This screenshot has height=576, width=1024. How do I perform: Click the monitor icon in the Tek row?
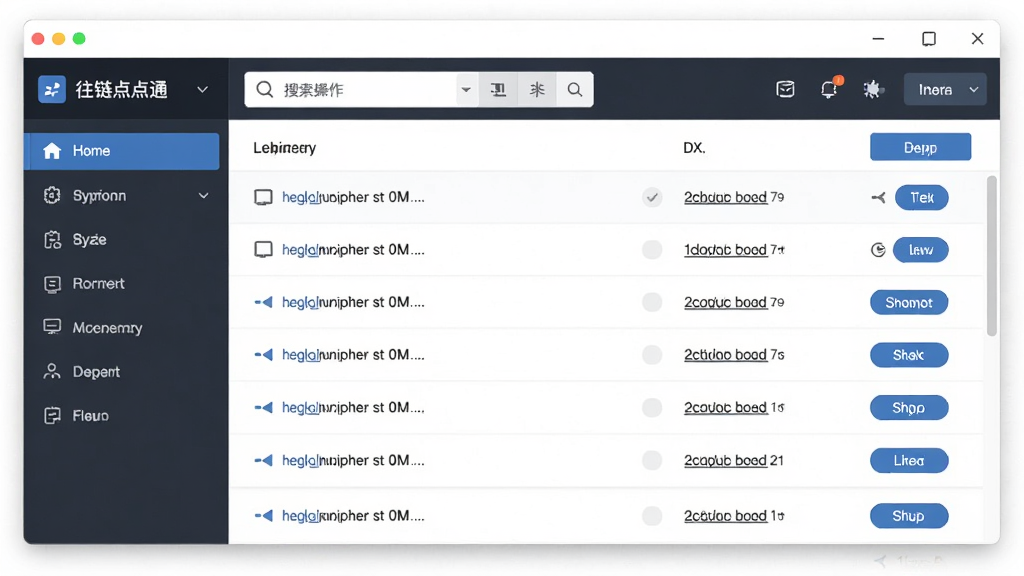(263, 197)
